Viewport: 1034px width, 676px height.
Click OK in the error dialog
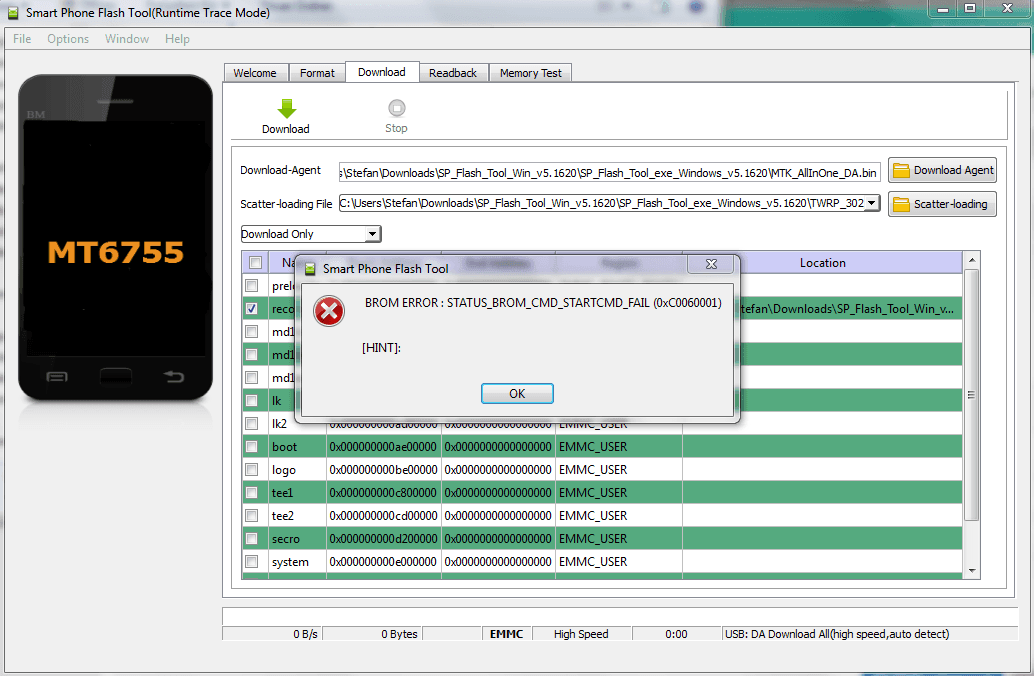click(517, 394)
